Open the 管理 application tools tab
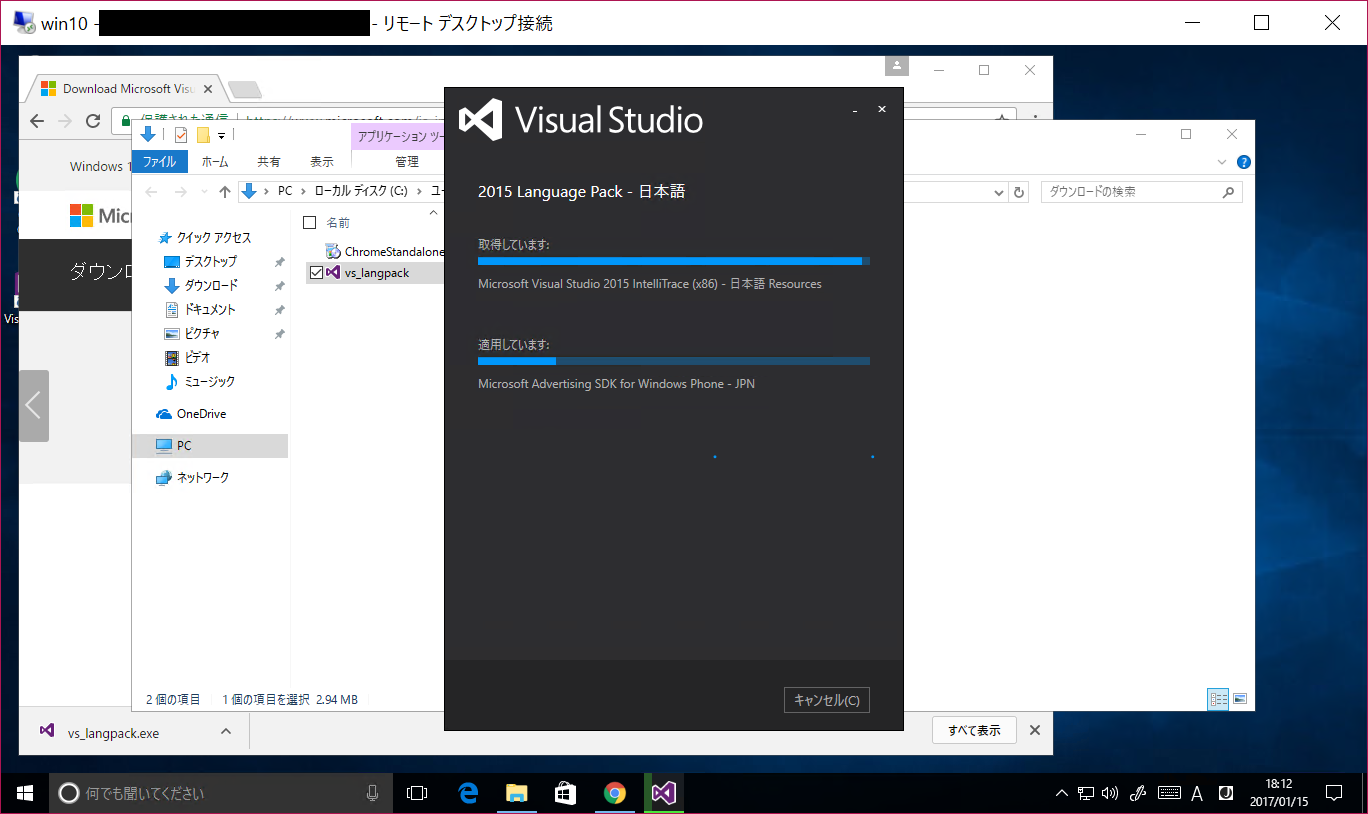This screenshot has height=814, width=1368. tap(407, 161)
